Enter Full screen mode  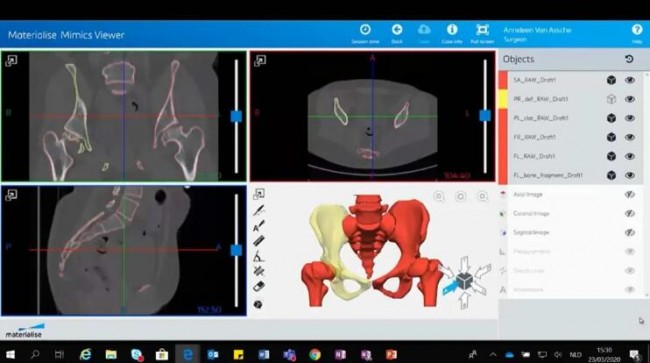pyautogui.click(x=482, y=34)
